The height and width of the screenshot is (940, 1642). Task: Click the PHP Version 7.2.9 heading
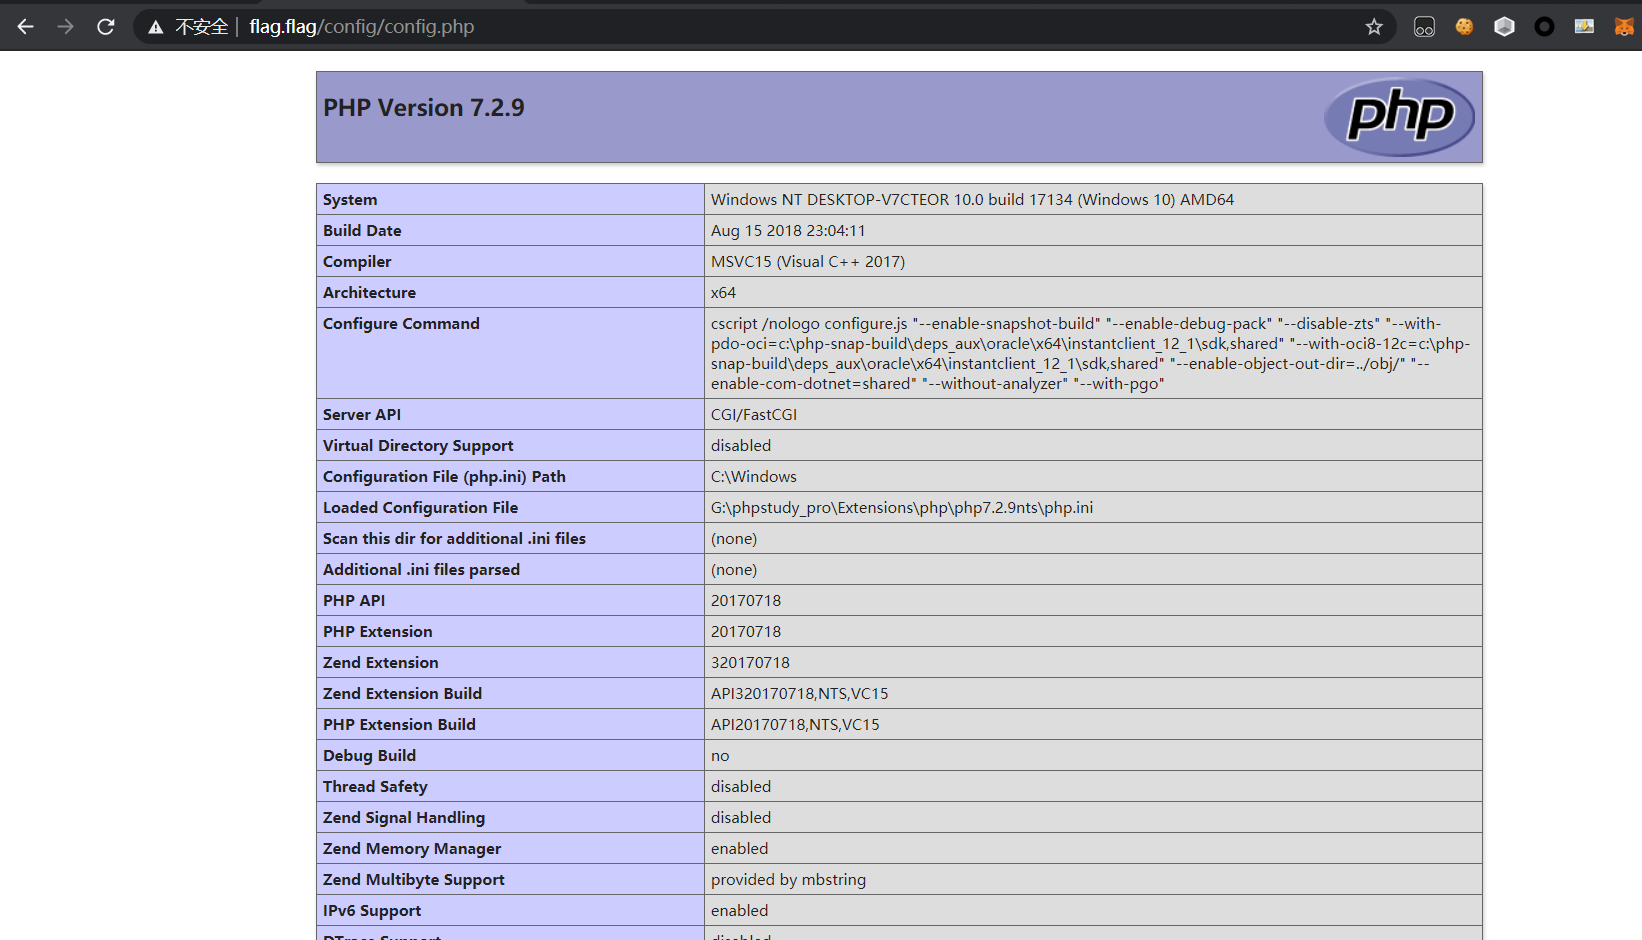tap(423, 107)
